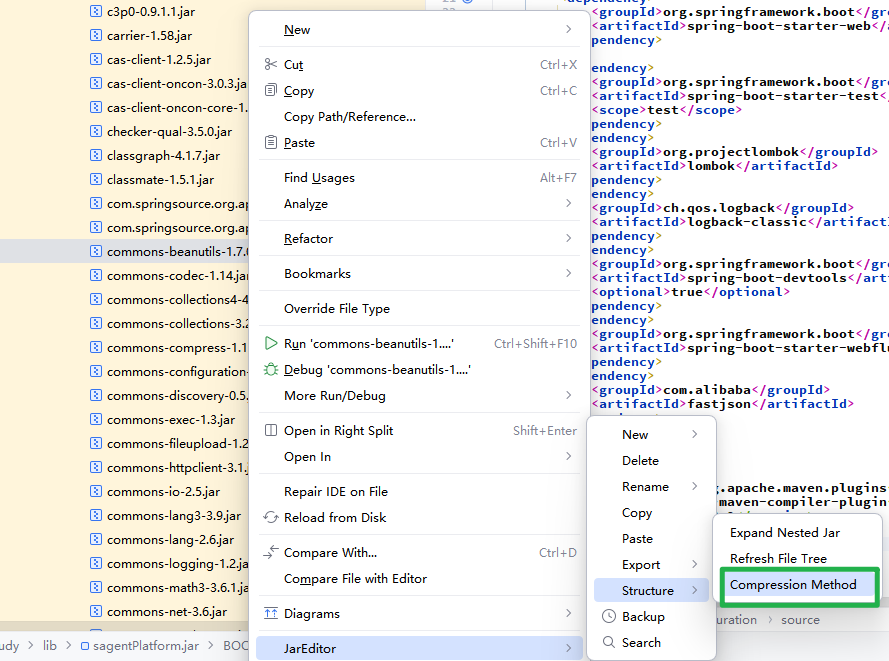889x661 pixels.
Task: Click the Search magnifier icon
Action: click(x=609, y=642)
